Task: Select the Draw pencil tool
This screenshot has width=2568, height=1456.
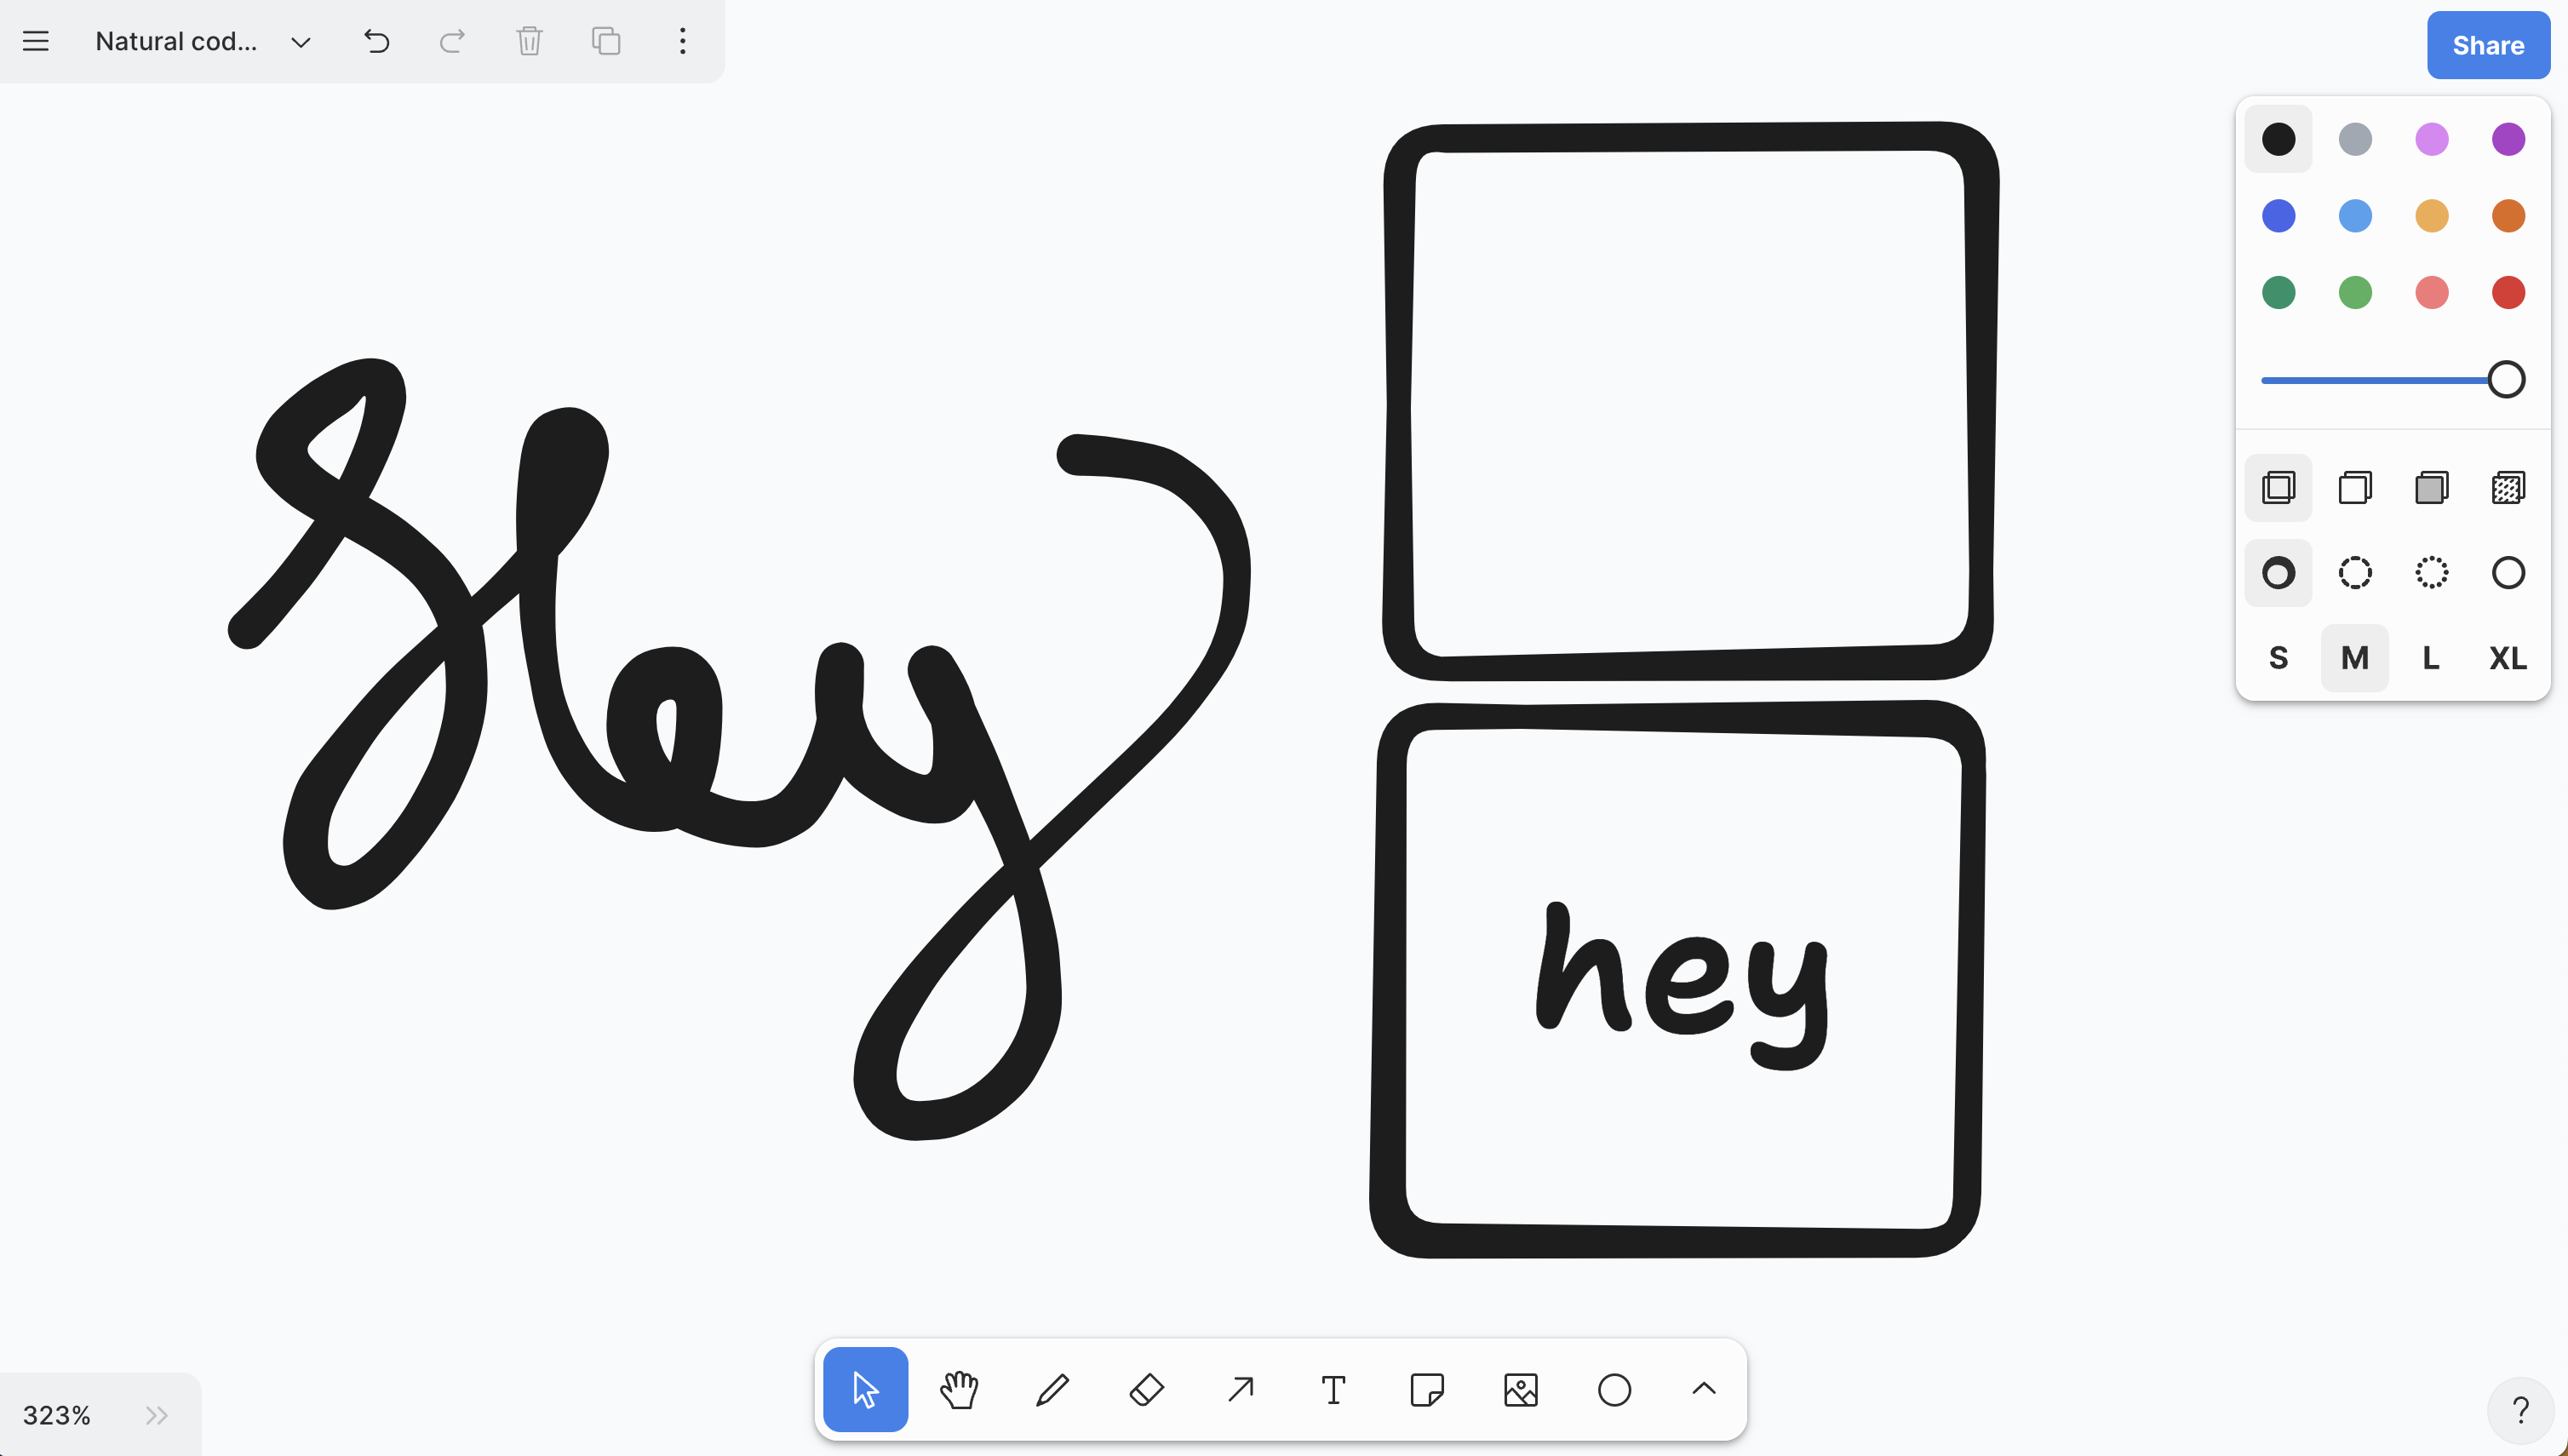Action: pyautogui.click(x=1052, y=1389)
